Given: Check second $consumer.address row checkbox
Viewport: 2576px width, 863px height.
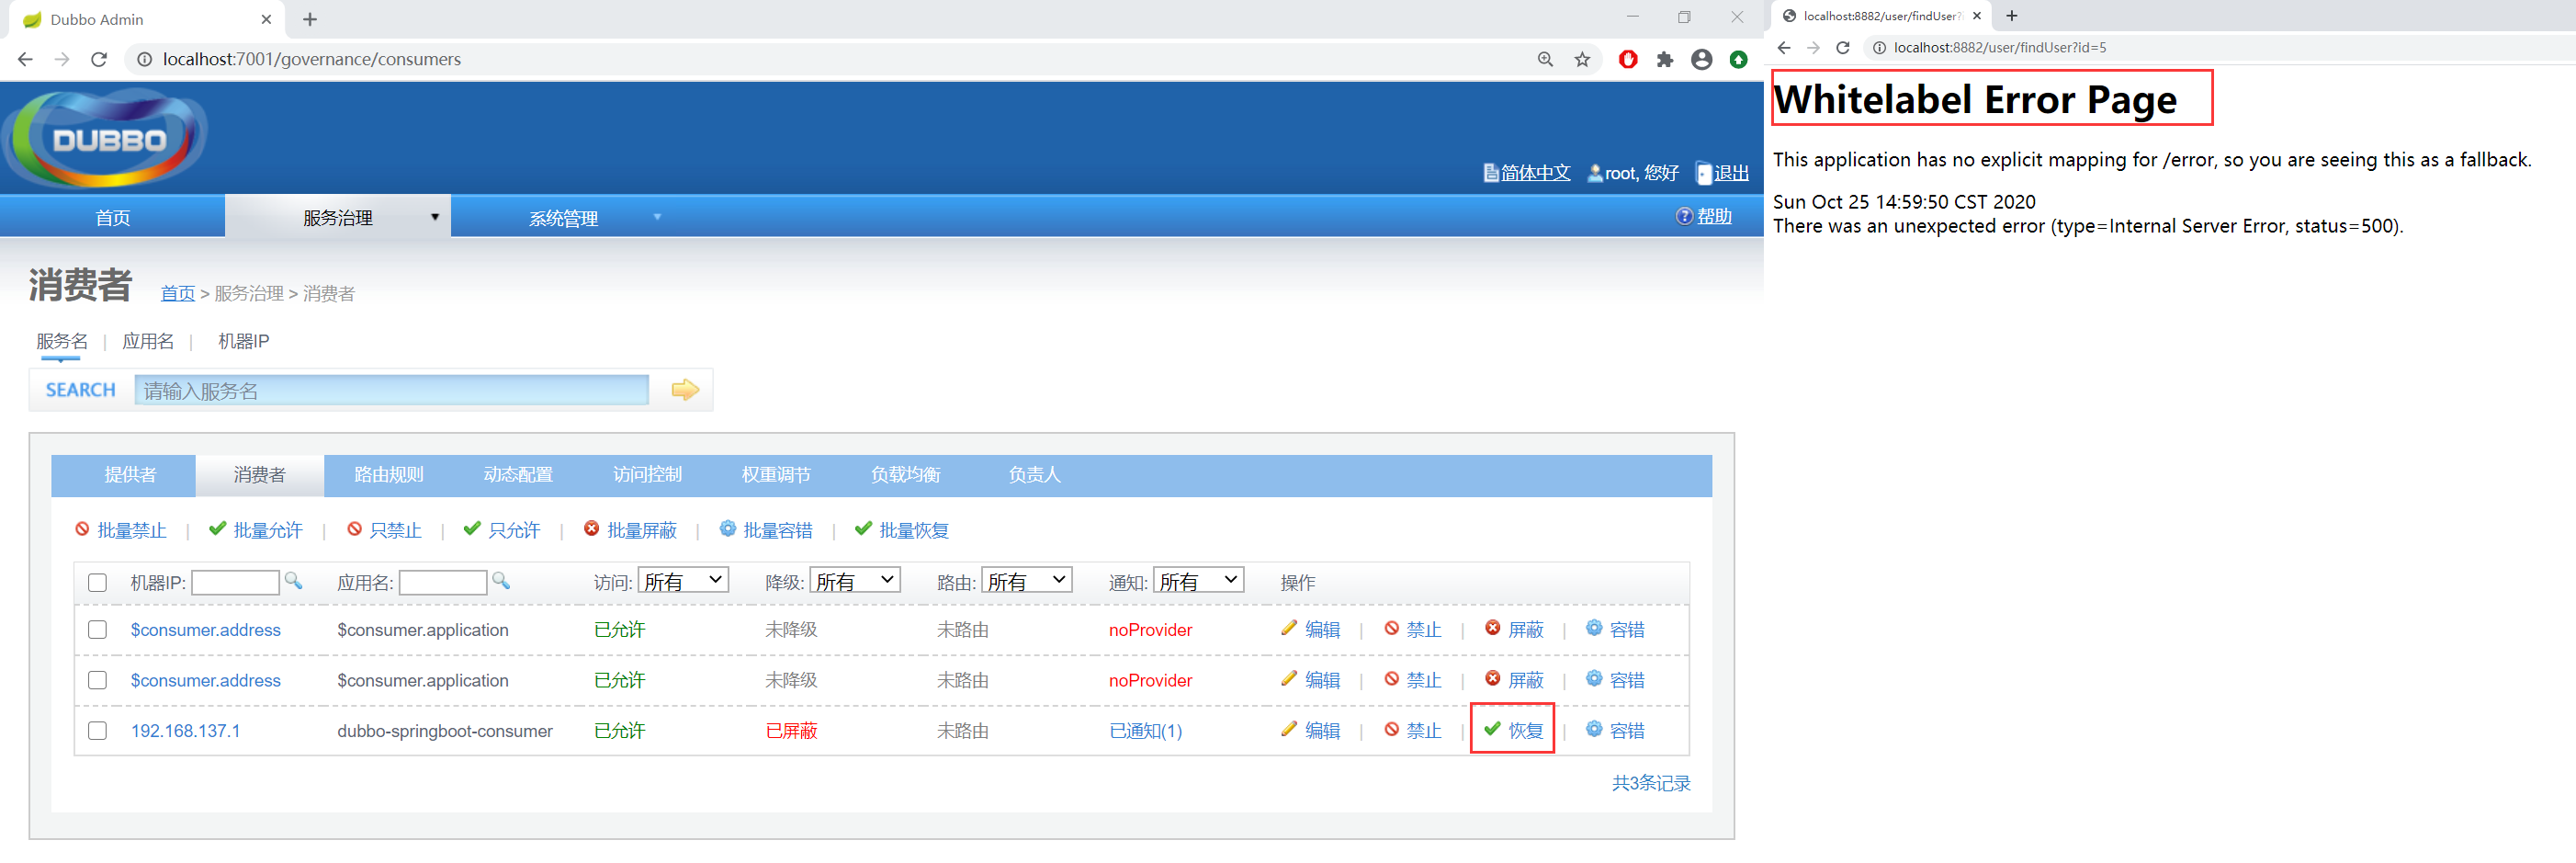Looking at the screenshot, I should (x=97, y=680).
